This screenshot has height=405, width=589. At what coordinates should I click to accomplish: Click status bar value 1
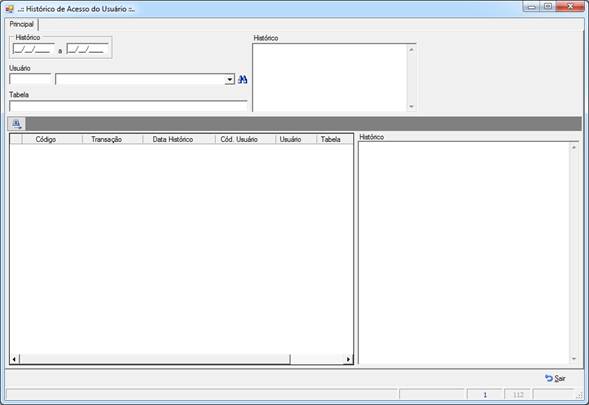tap(485, 394)
